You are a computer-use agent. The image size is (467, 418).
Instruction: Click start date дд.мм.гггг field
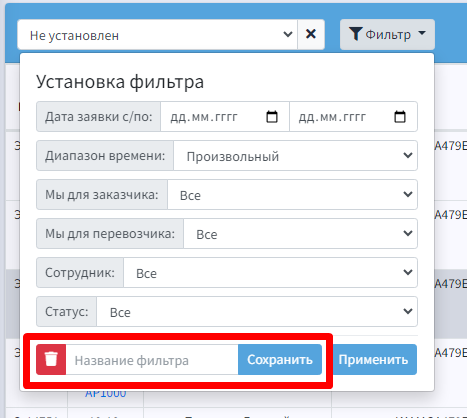[225, 117]
